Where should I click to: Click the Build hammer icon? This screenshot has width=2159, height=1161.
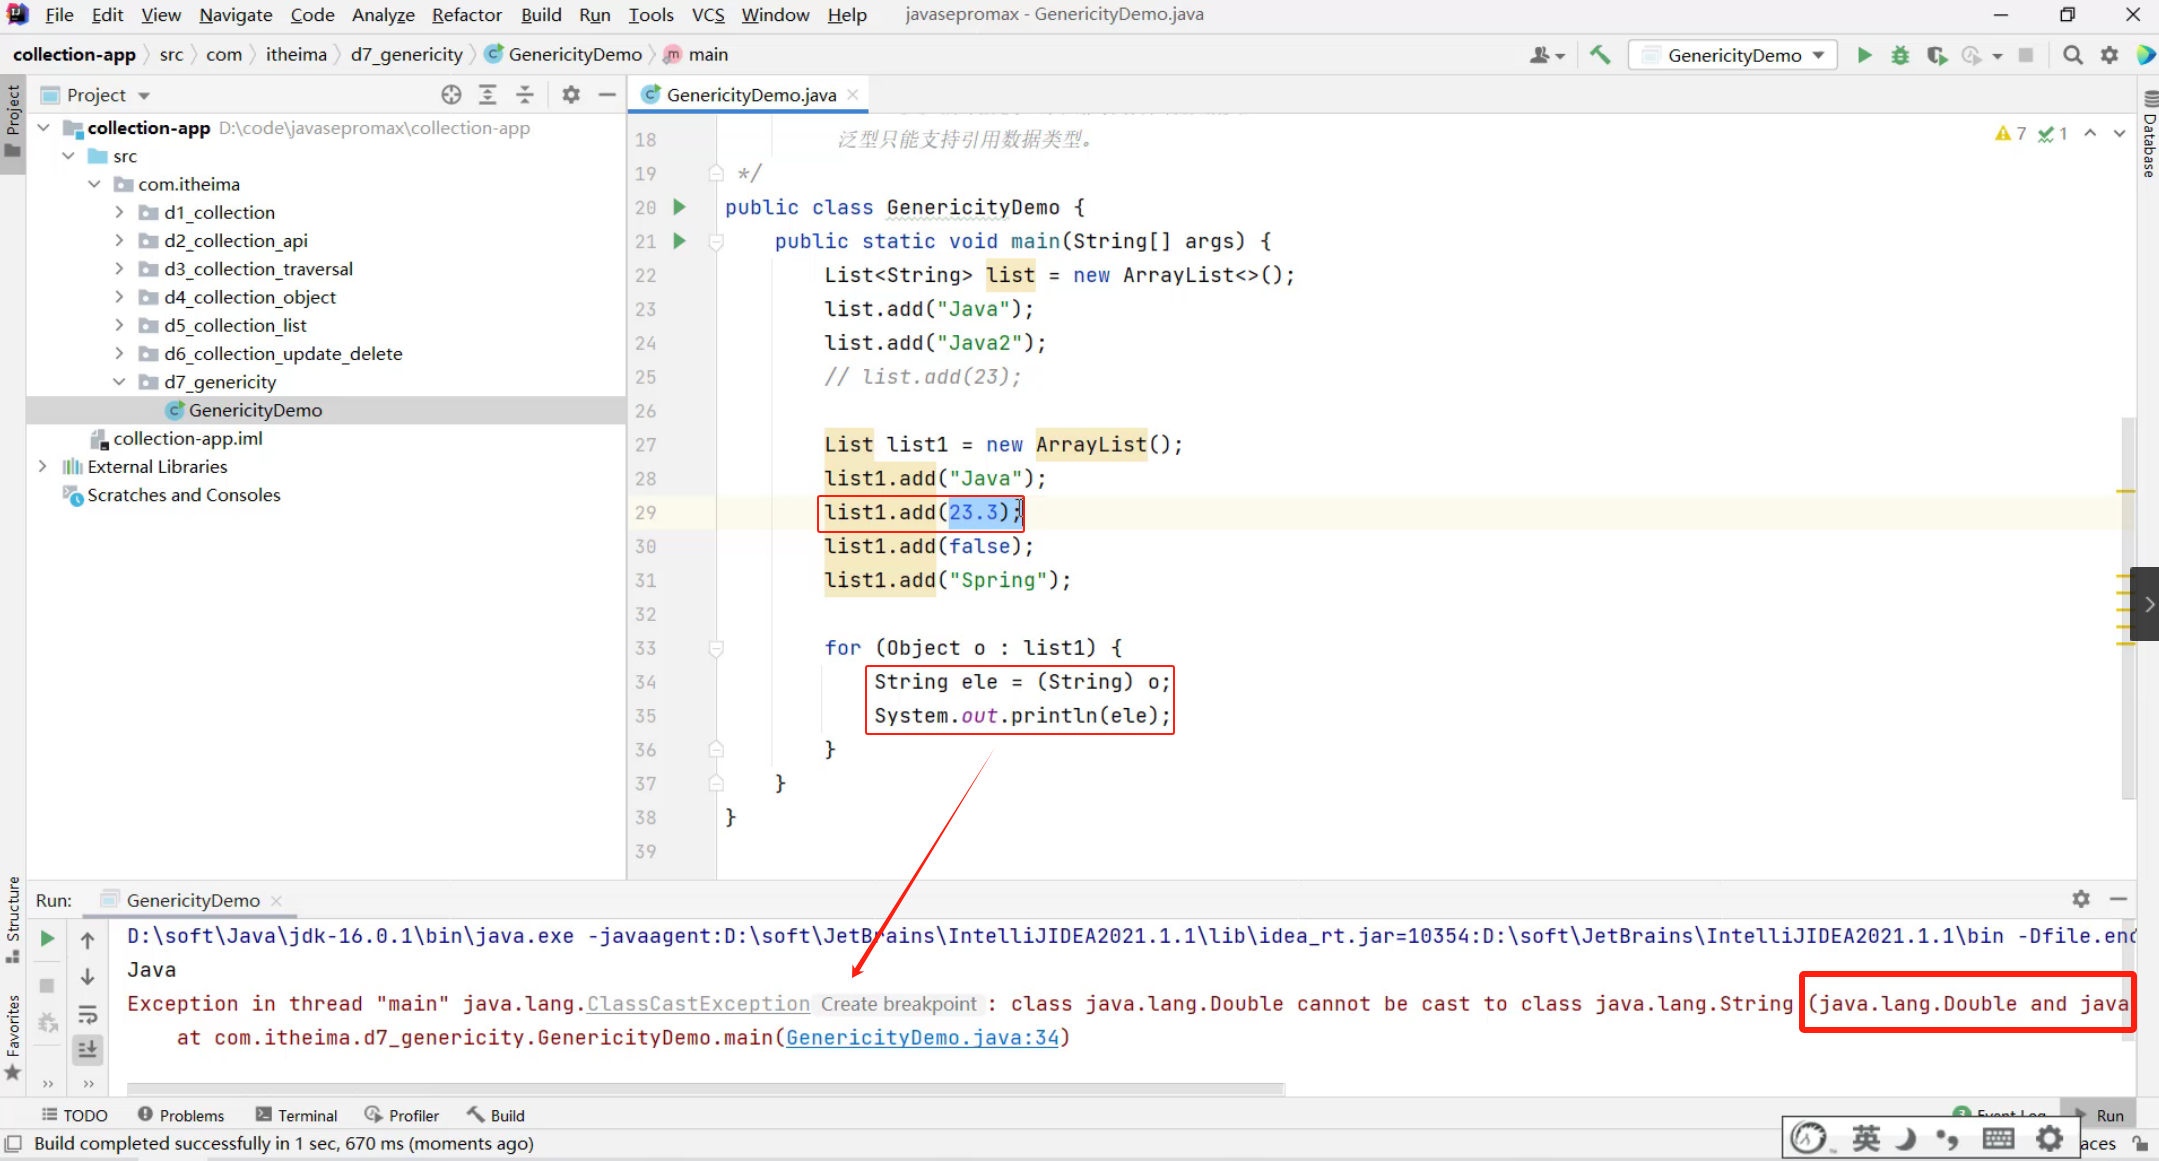(1600, 55)
